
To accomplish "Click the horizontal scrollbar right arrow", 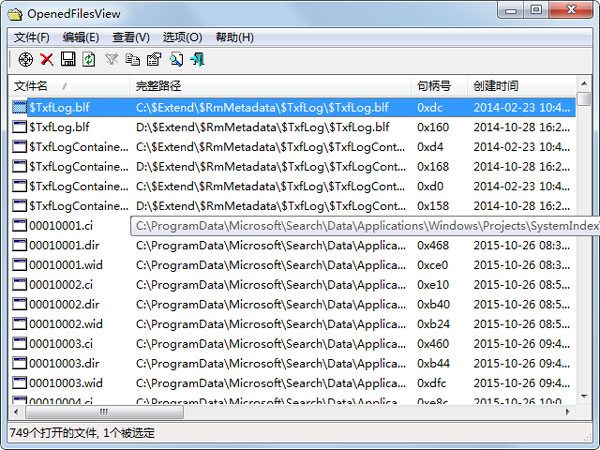I will point(567,412).
